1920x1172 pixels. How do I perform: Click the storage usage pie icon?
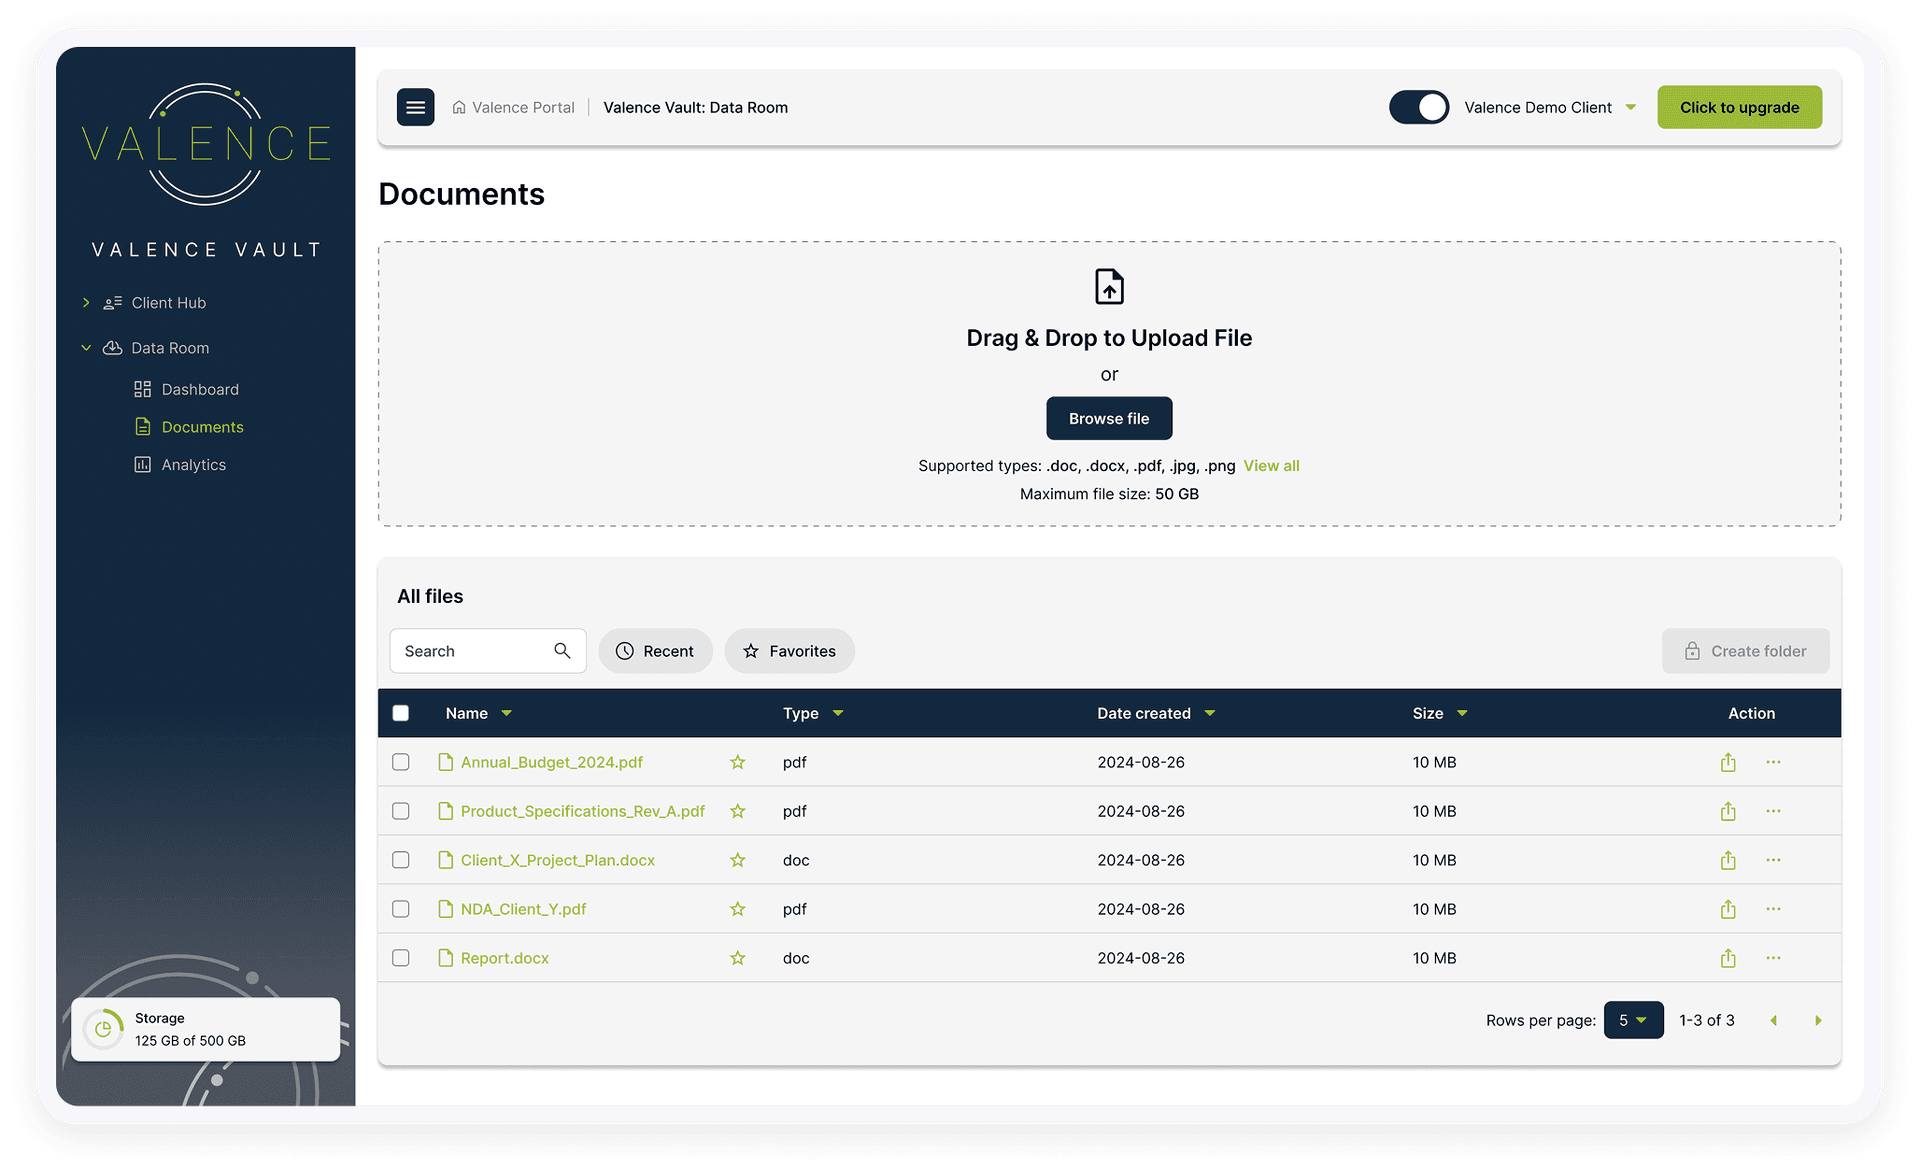click(104, 1028)
